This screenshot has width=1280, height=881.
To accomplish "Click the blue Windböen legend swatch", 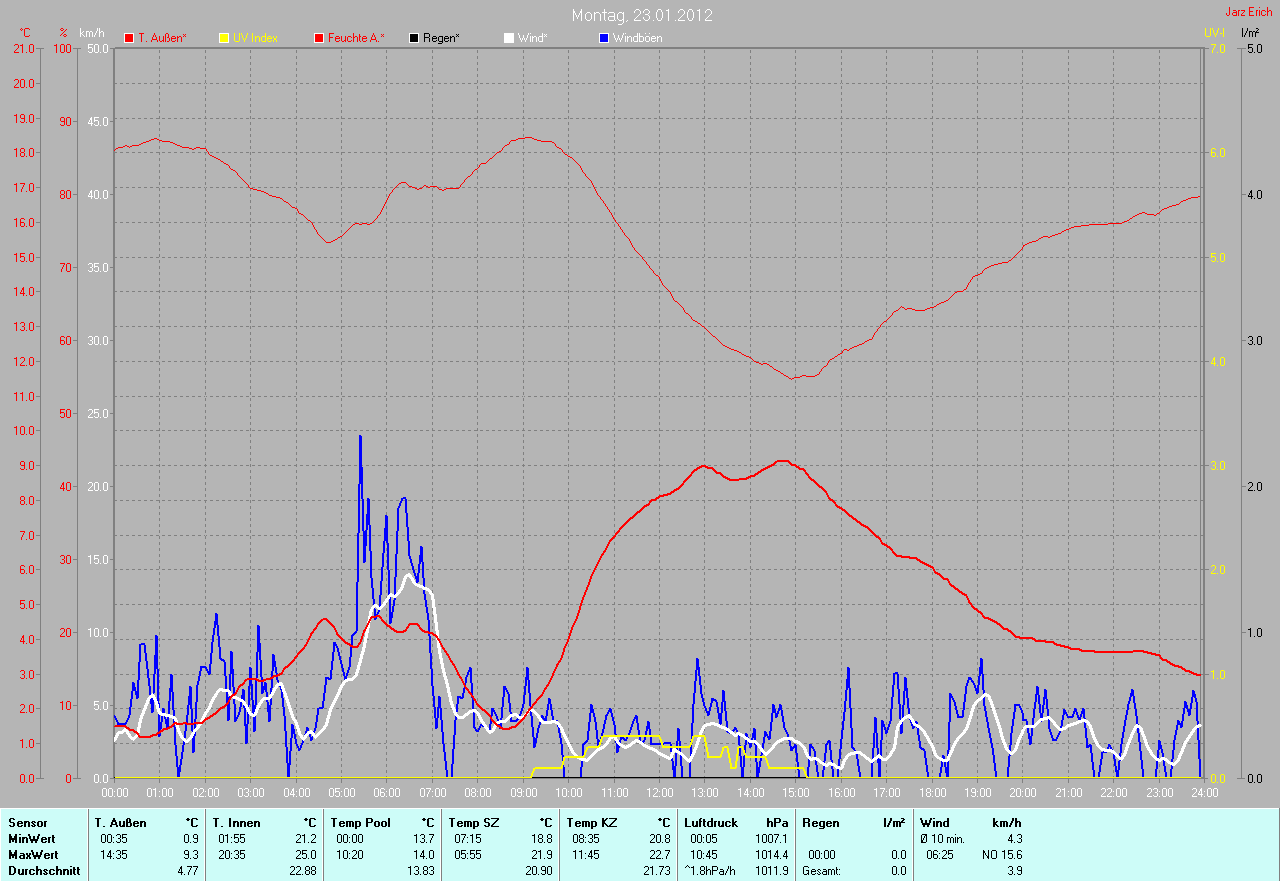I will (x=603, y=38).
